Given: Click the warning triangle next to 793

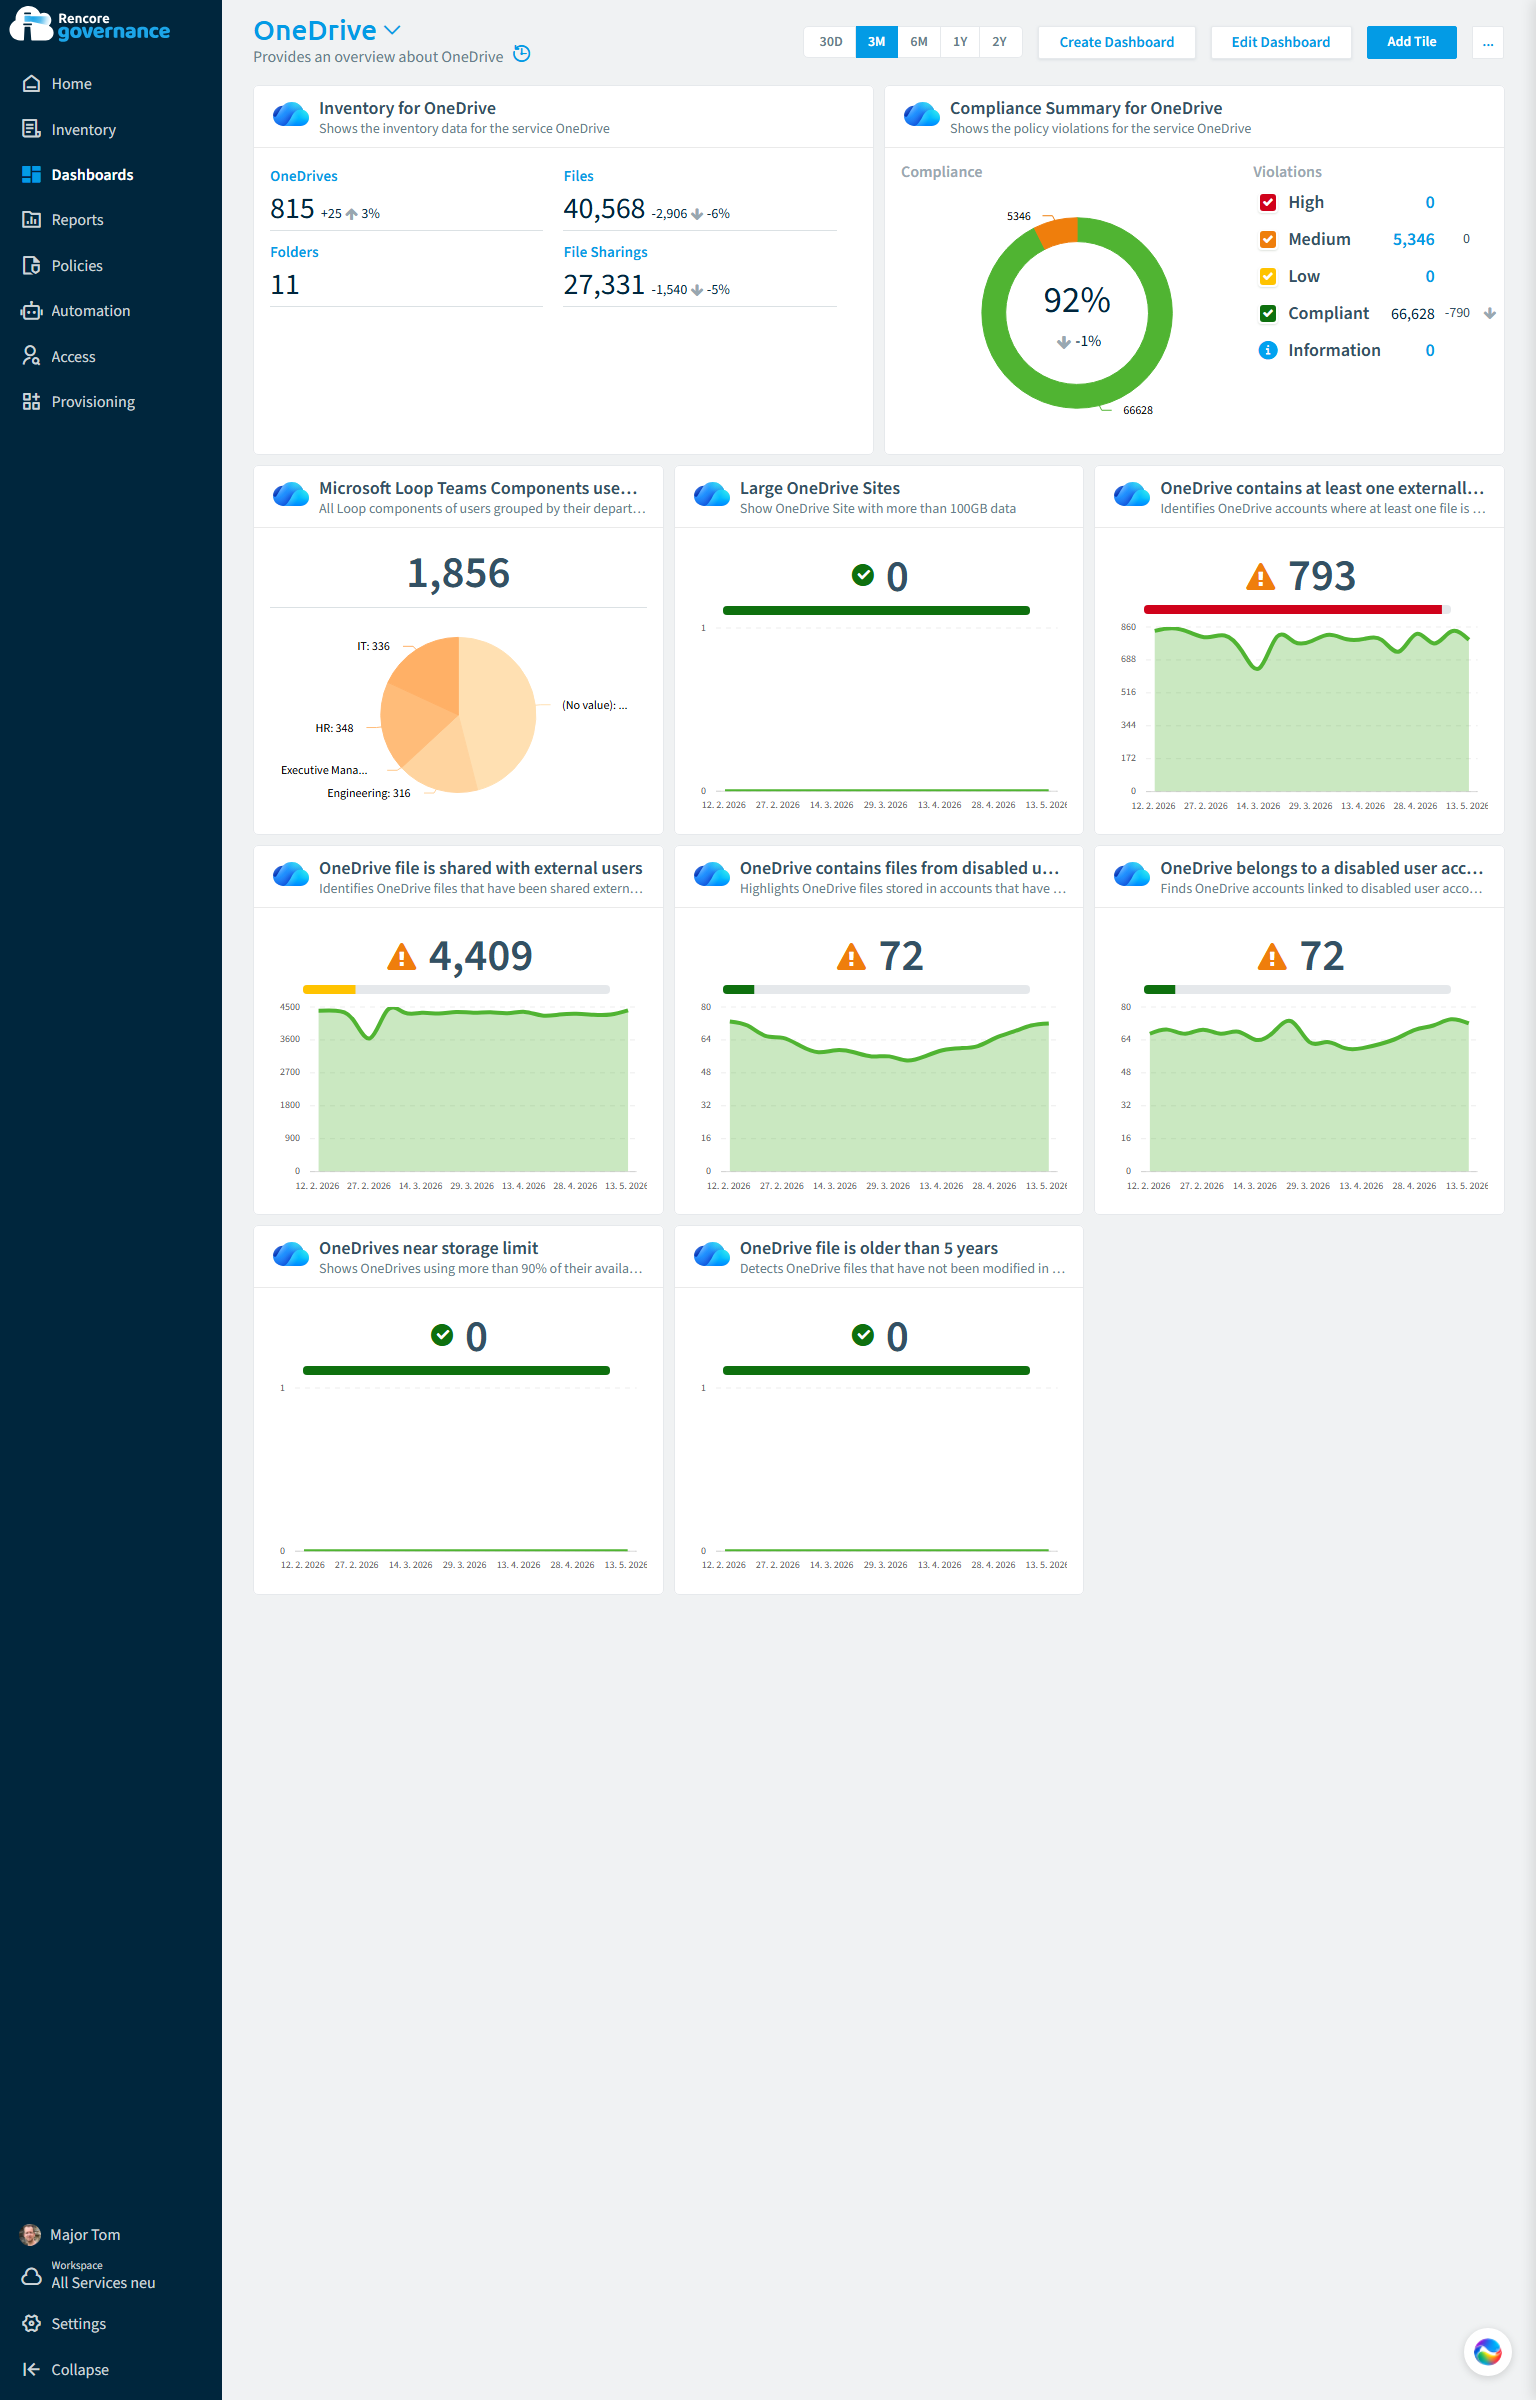Looking at the screenshot, I should pyautogui.click(x=1261, y=577).
